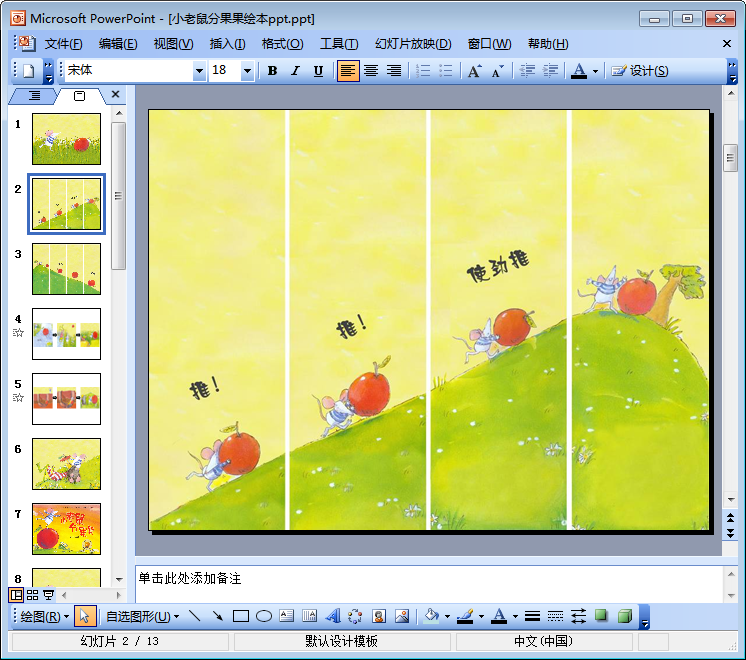Open the font name dropdown 宋体
The width and height of the screenshot is (746, 660).
point(199,71)
